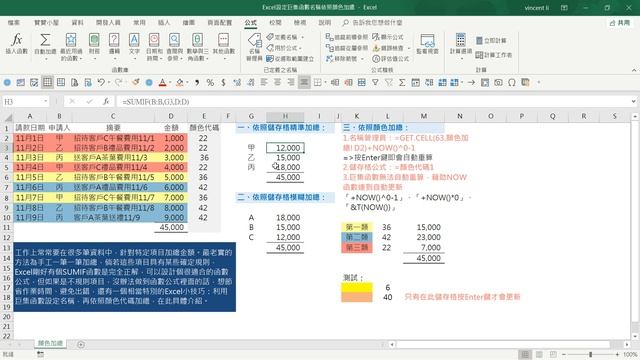Open the Text functions library

[x=134, y=46]
